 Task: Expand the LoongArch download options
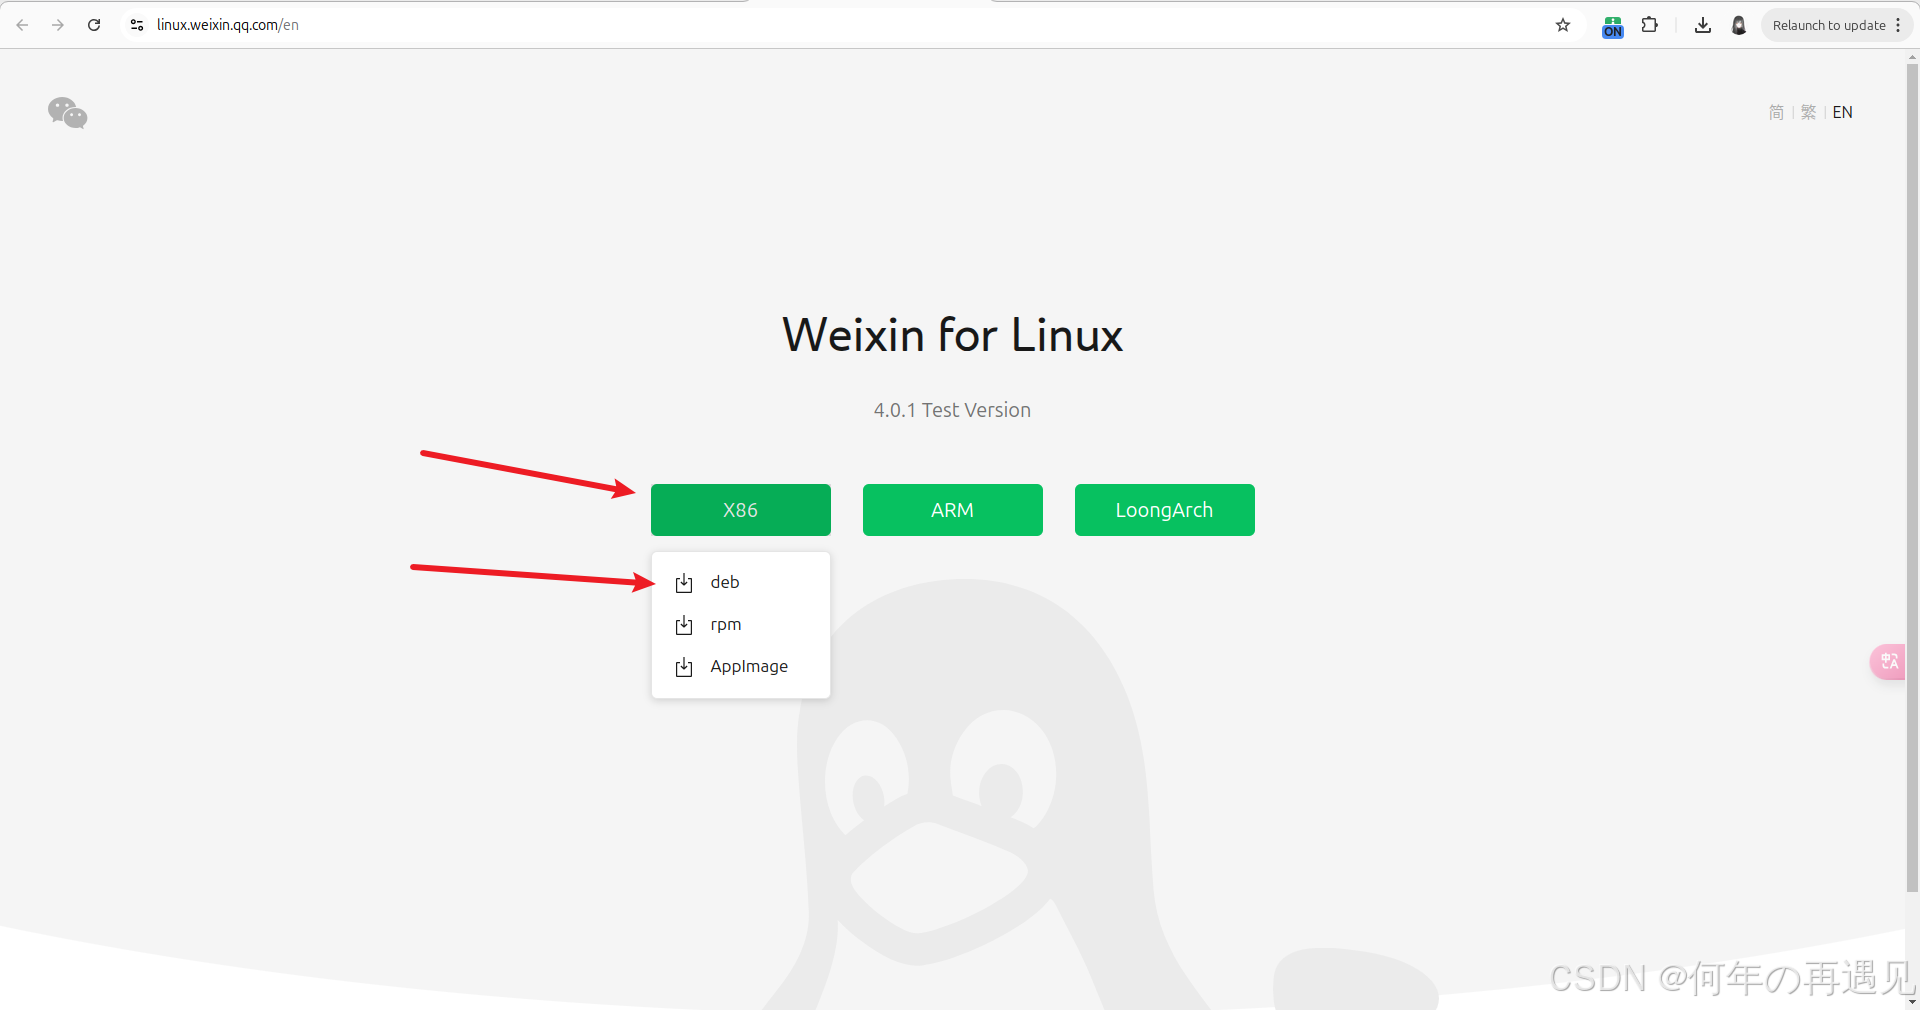click(1165, 510)
